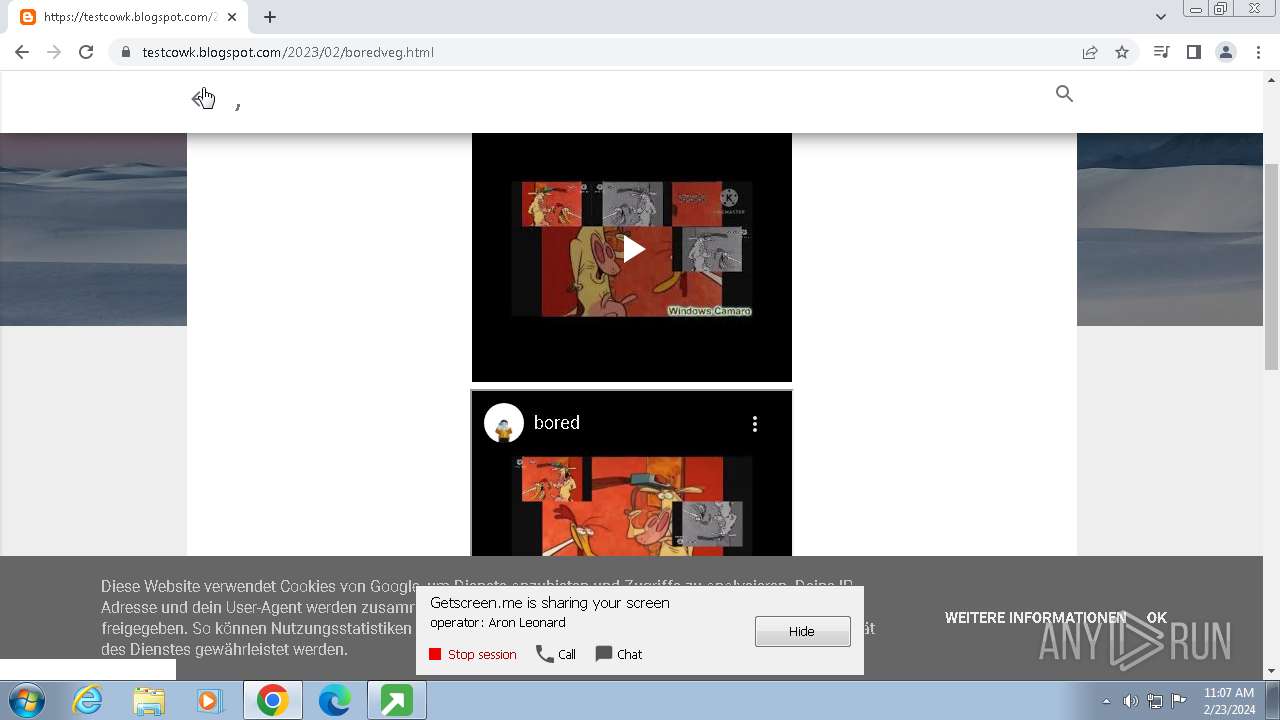Click the Show desktop strip at the taskbar end

[1273, 701]
